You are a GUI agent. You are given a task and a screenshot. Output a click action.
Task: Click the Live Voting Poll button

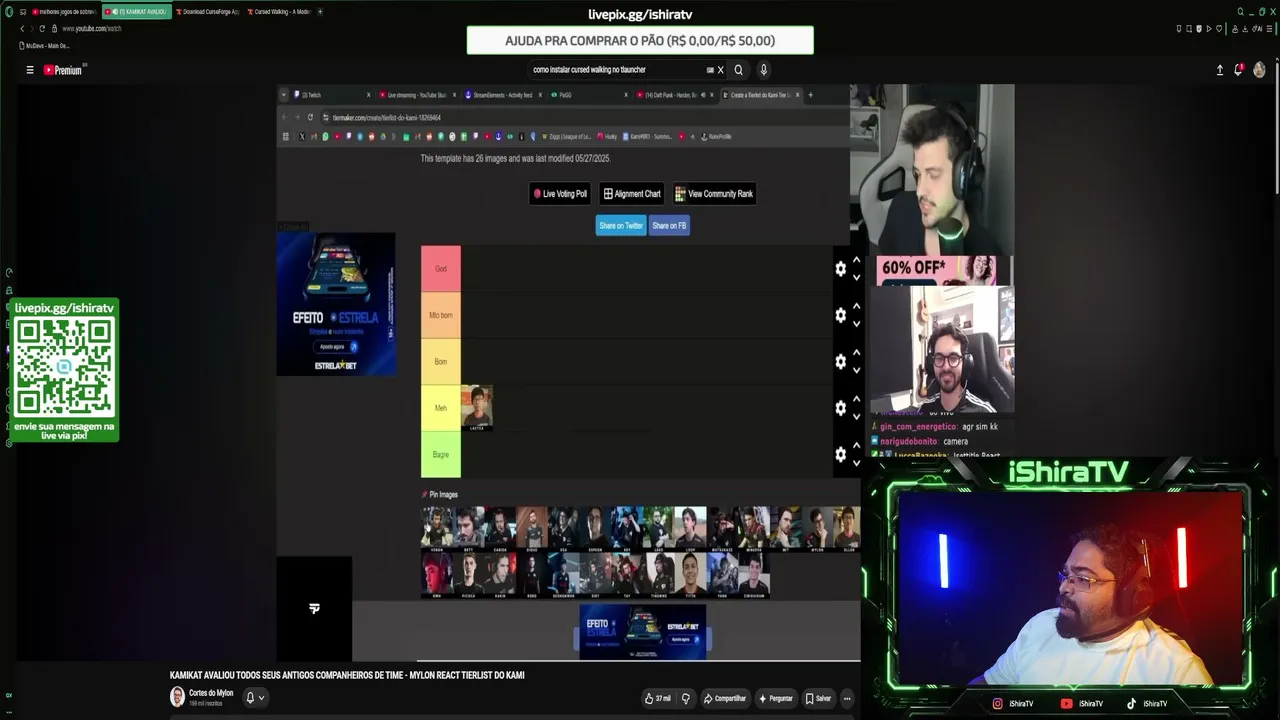[560, 194]
